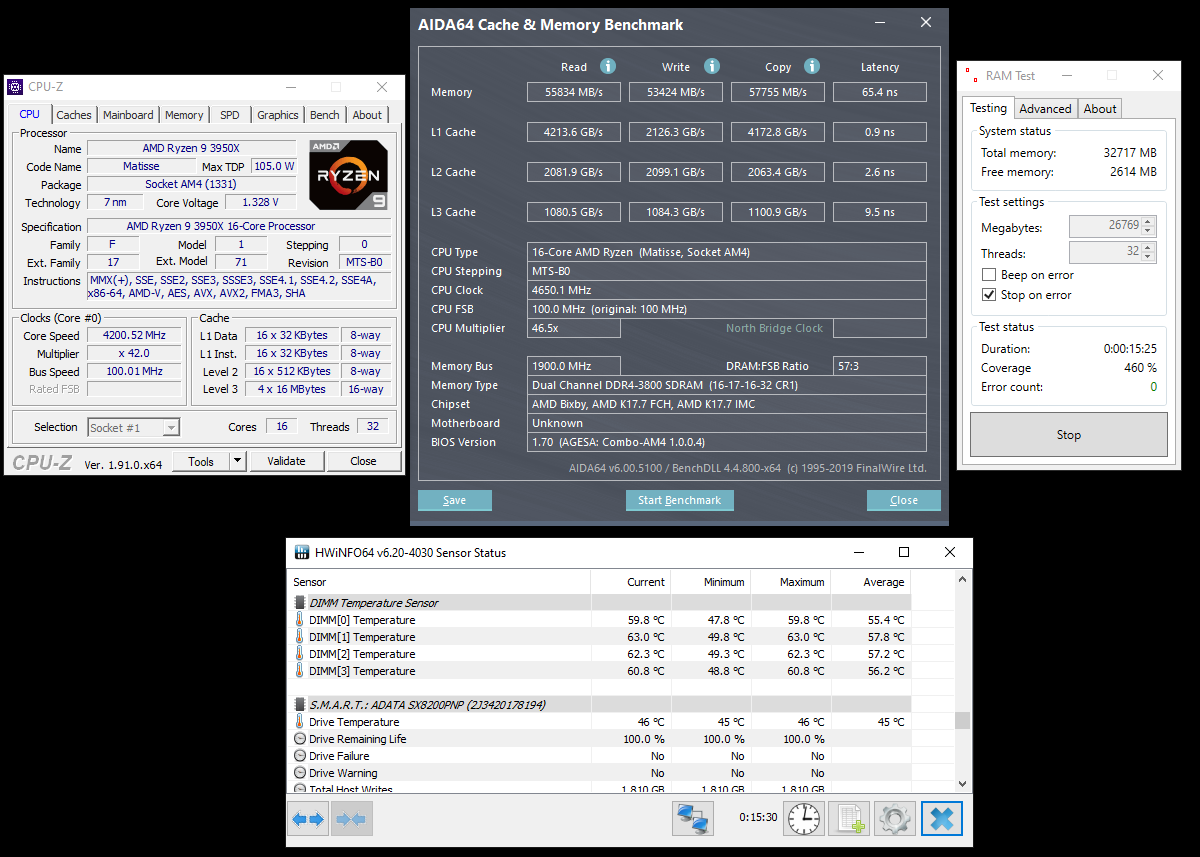Click the Write info icon in AIDA64
The width and height of the screenshot is (1200, 857).
tap(712, 66)
